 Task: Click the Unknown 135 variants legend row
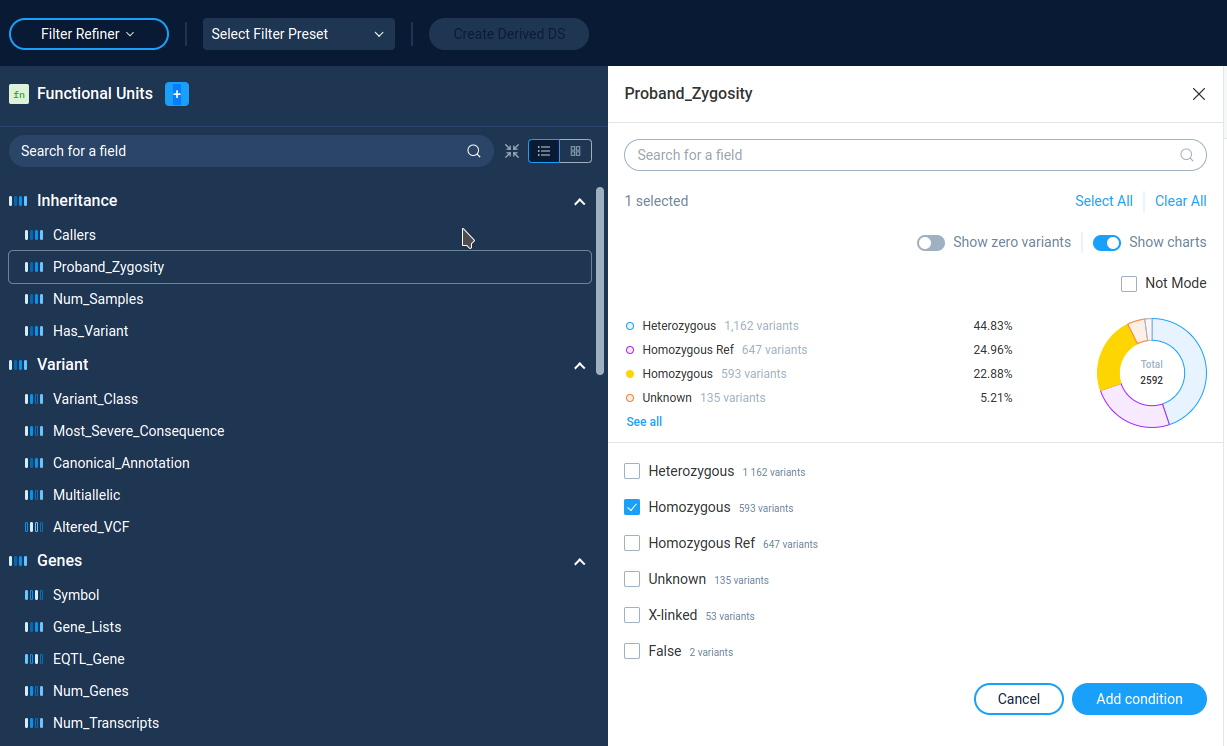click(x=819, y=398)
